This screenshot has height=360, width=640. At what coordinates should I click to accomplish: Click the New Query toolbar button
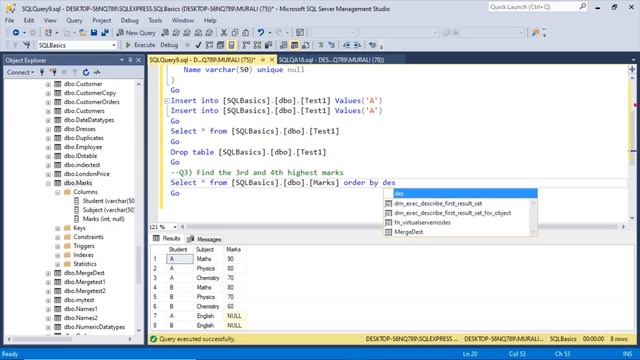coord(136,33)
